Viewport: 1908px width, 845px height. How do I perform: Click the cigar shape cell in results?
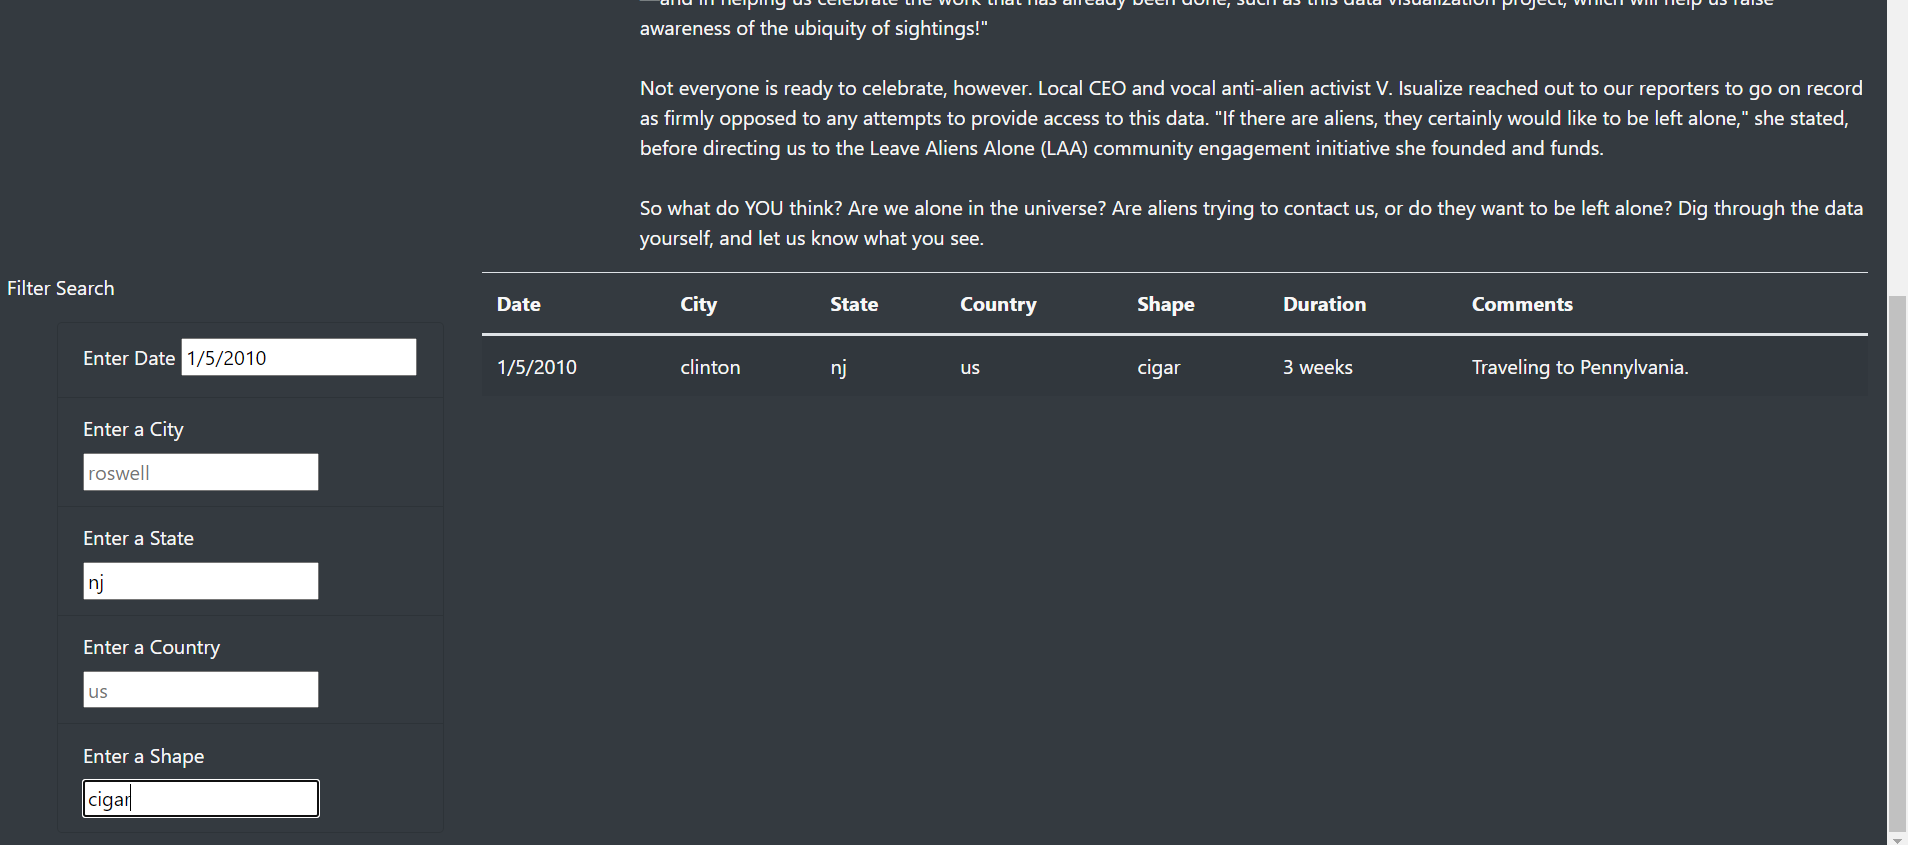1159,367
